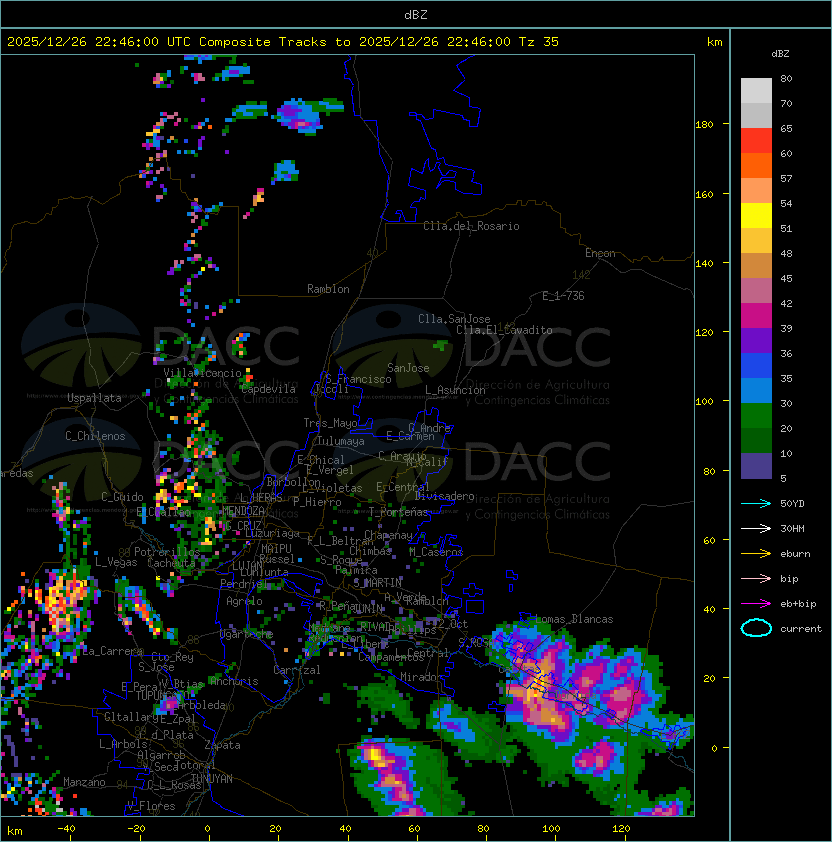
Task: Click the 'Lomas_Blancas' place label
Action: pyautogui.click(x=574, y=619)
